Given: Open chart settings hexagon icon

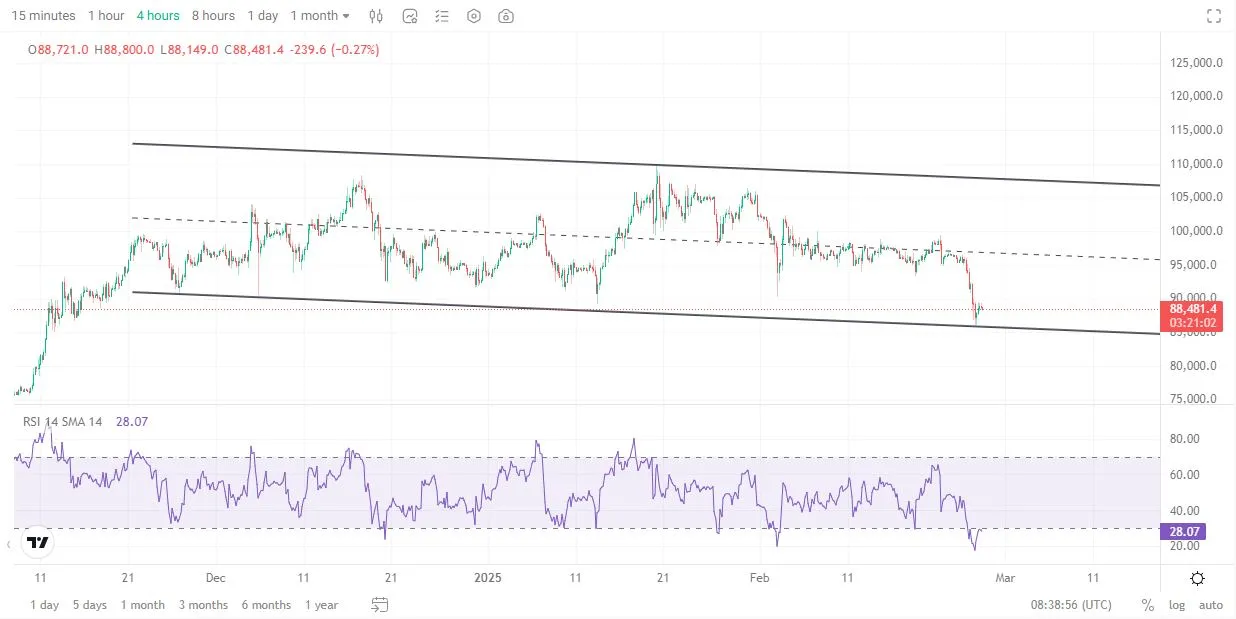Looking at the screenshot, I should 474,16.
